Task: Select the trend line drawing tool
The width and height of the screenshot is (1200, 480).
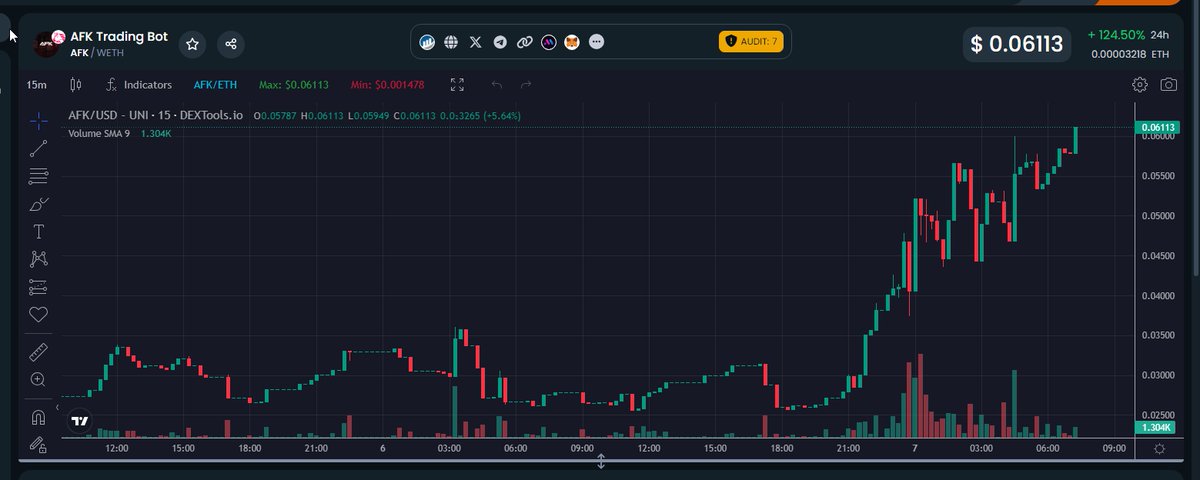Action: (39, 149)
